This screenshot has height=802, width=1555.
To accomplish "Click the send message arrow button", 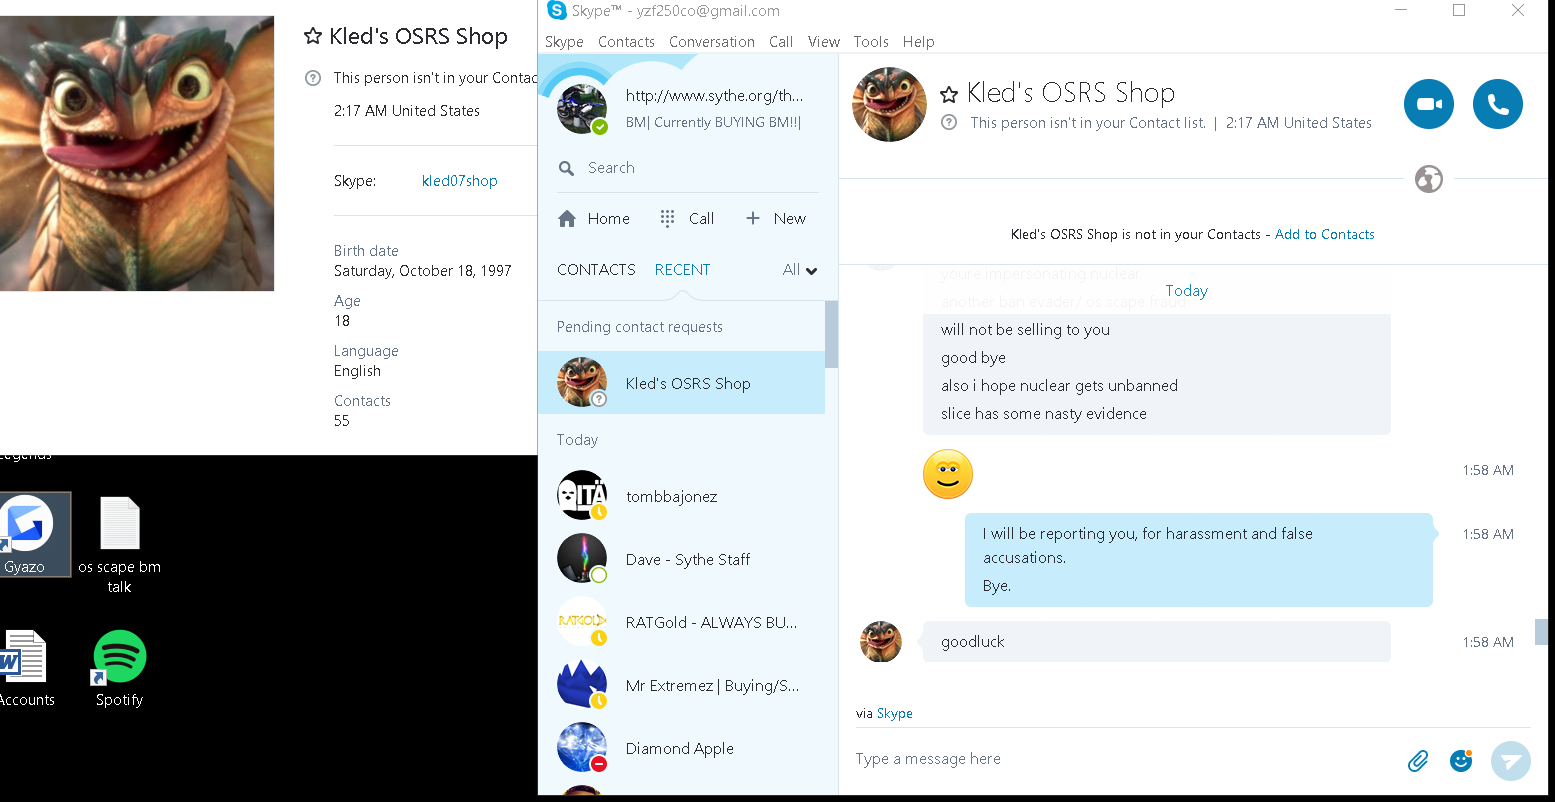I will coord(1510,760).
